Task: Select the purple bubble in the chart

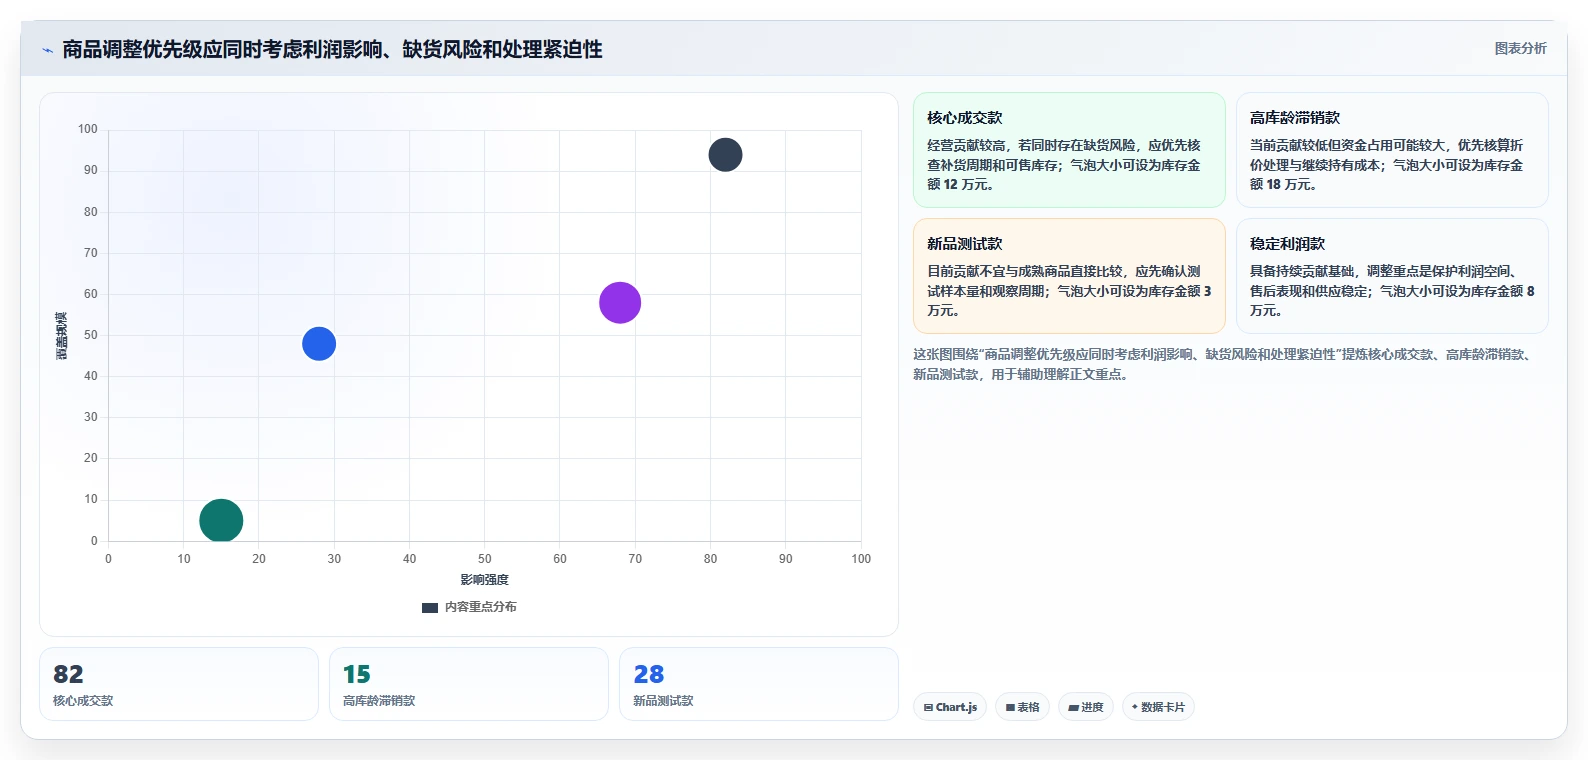Action: pos(620,303)
